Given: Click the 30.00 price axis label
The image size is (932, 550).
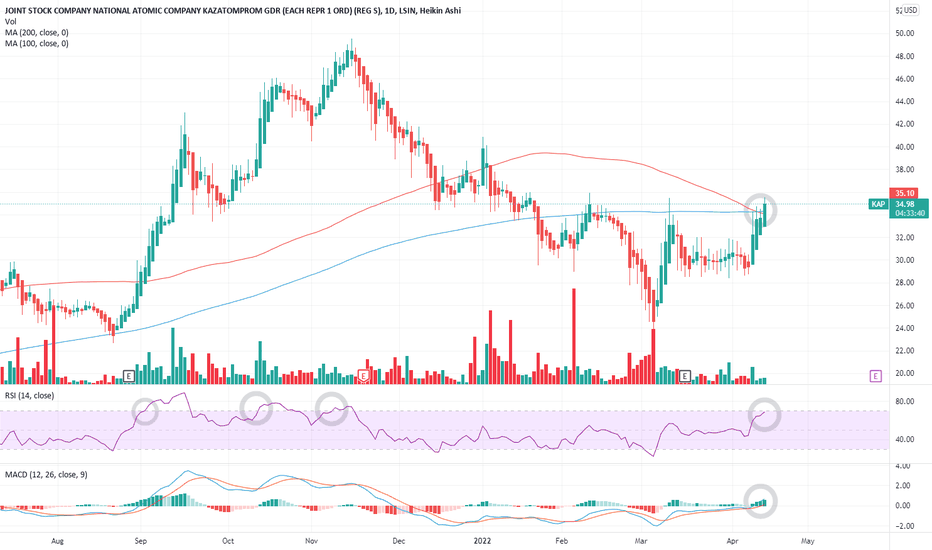Looking at the screenshot, I should coord(905,260).
